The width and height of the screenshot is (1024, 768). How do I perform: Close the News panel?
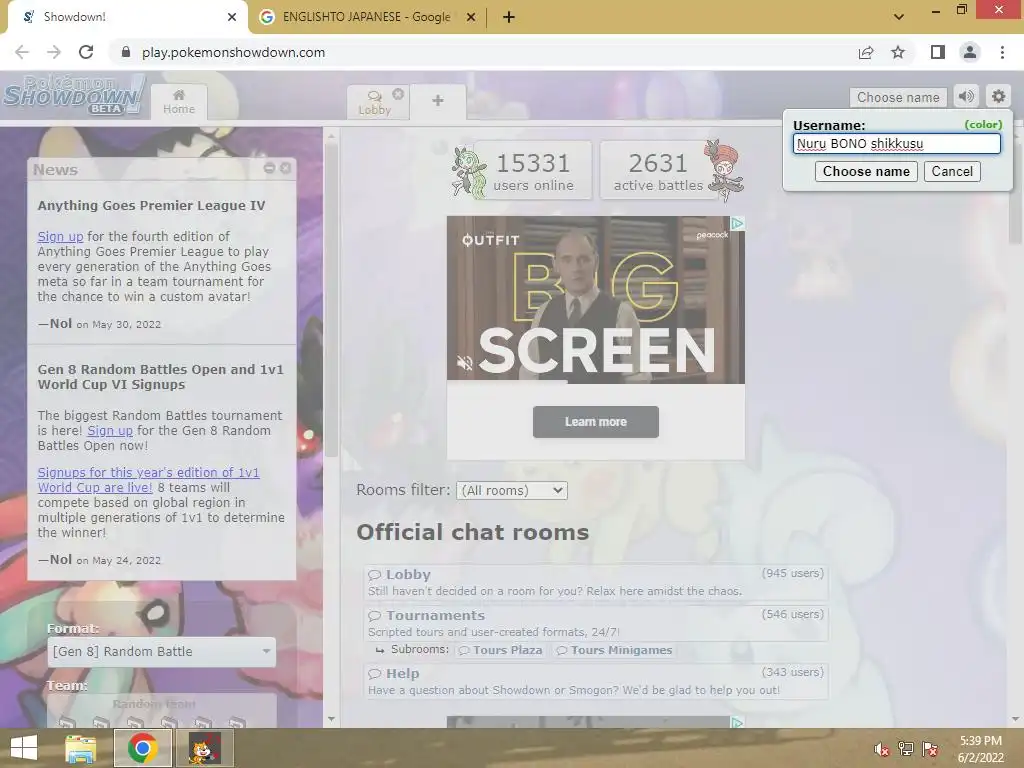tap(285, 168)
